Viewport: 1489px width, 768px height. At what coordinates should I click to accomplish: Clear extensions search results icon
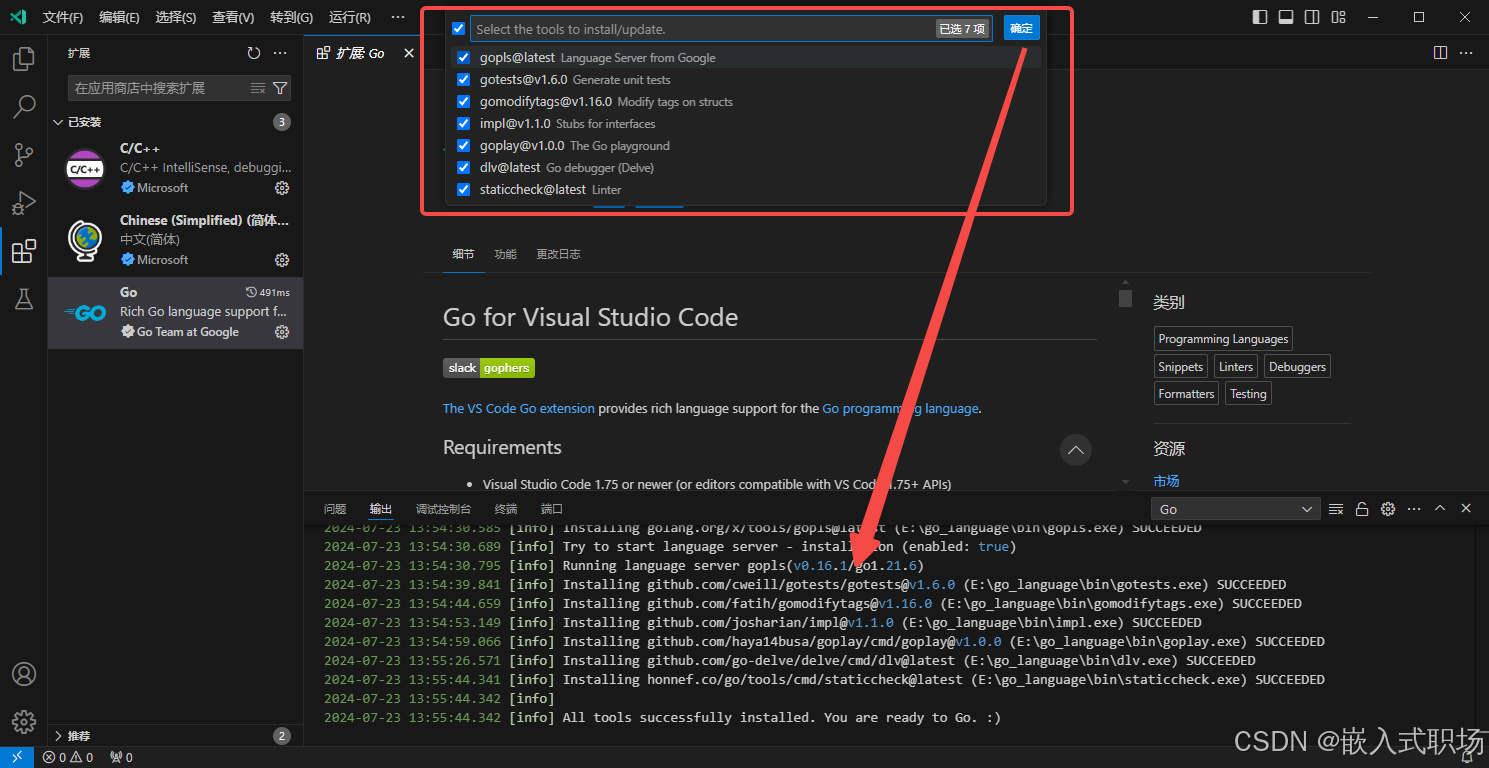click(257, 88)
